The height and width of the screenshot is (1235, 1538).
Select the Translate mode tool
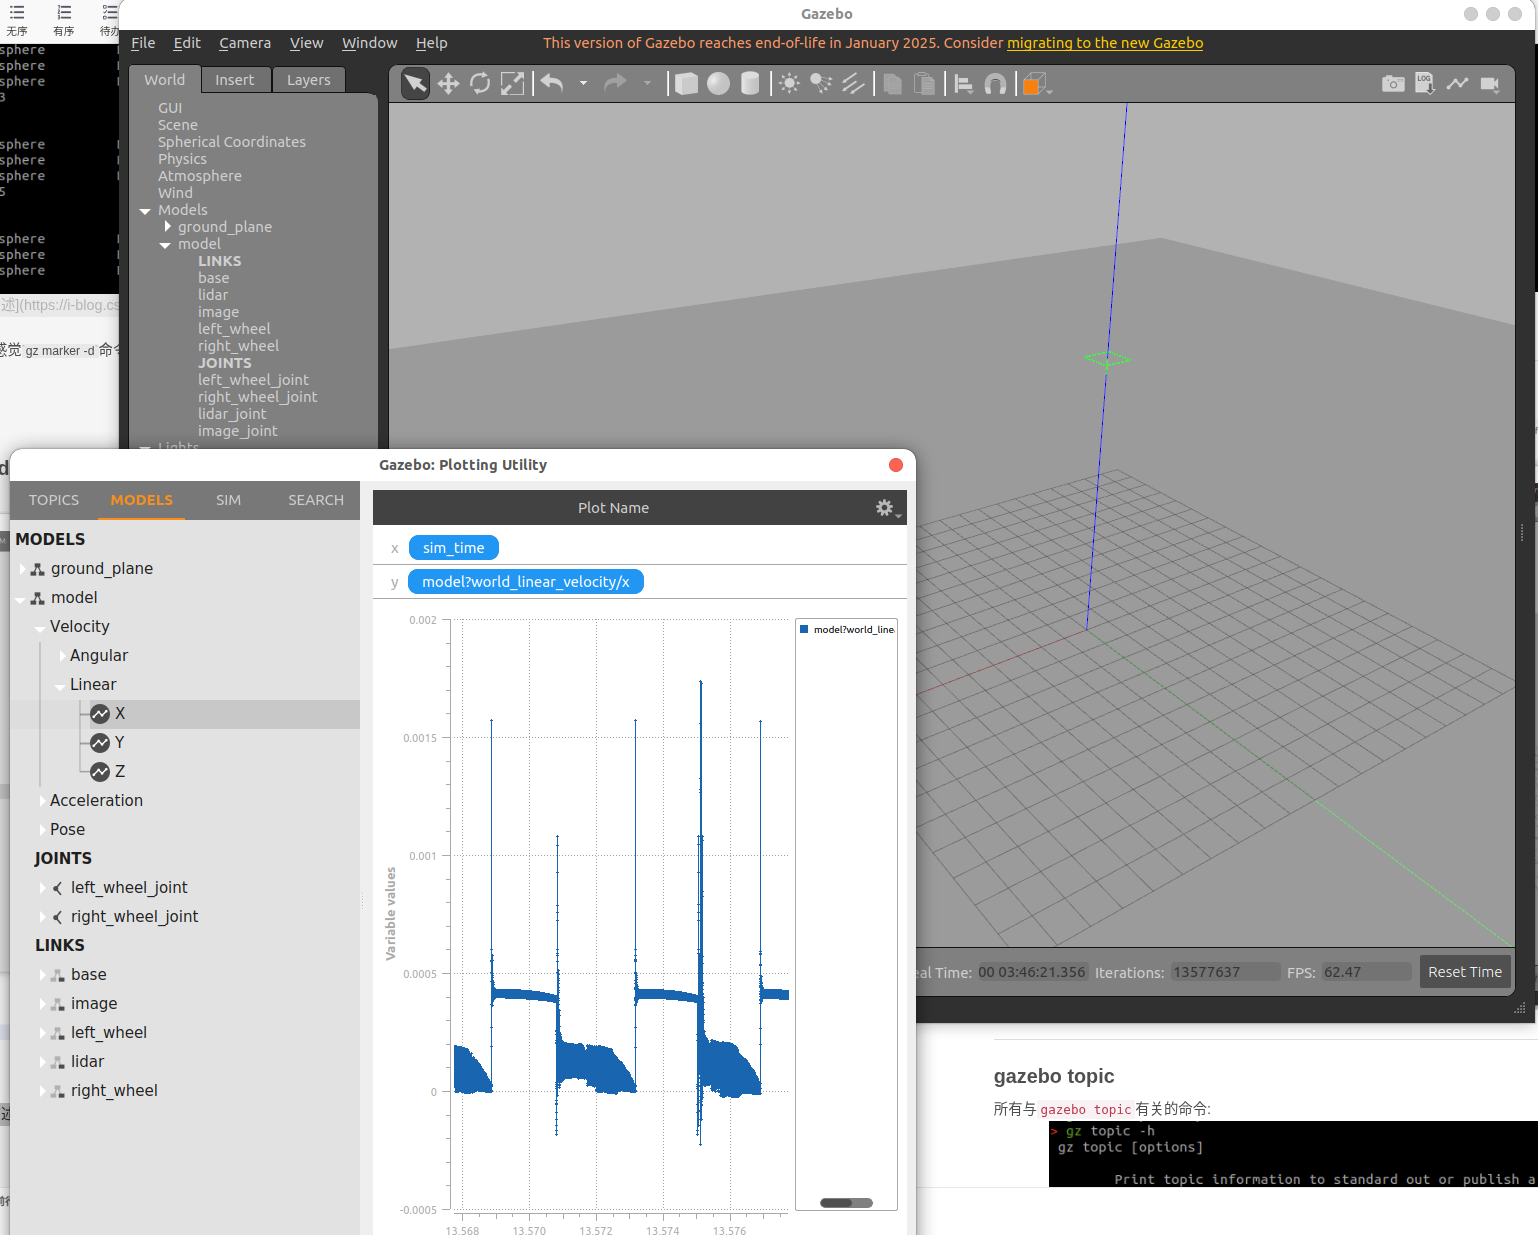448,84
